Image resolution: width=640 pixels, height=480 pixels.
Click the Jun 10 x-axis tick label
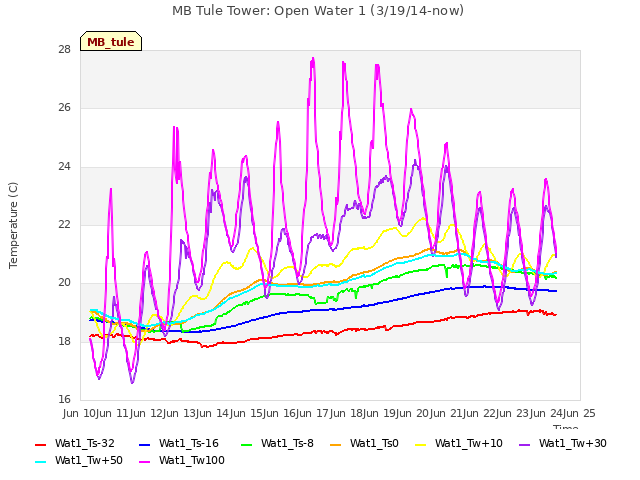point(80,413)
